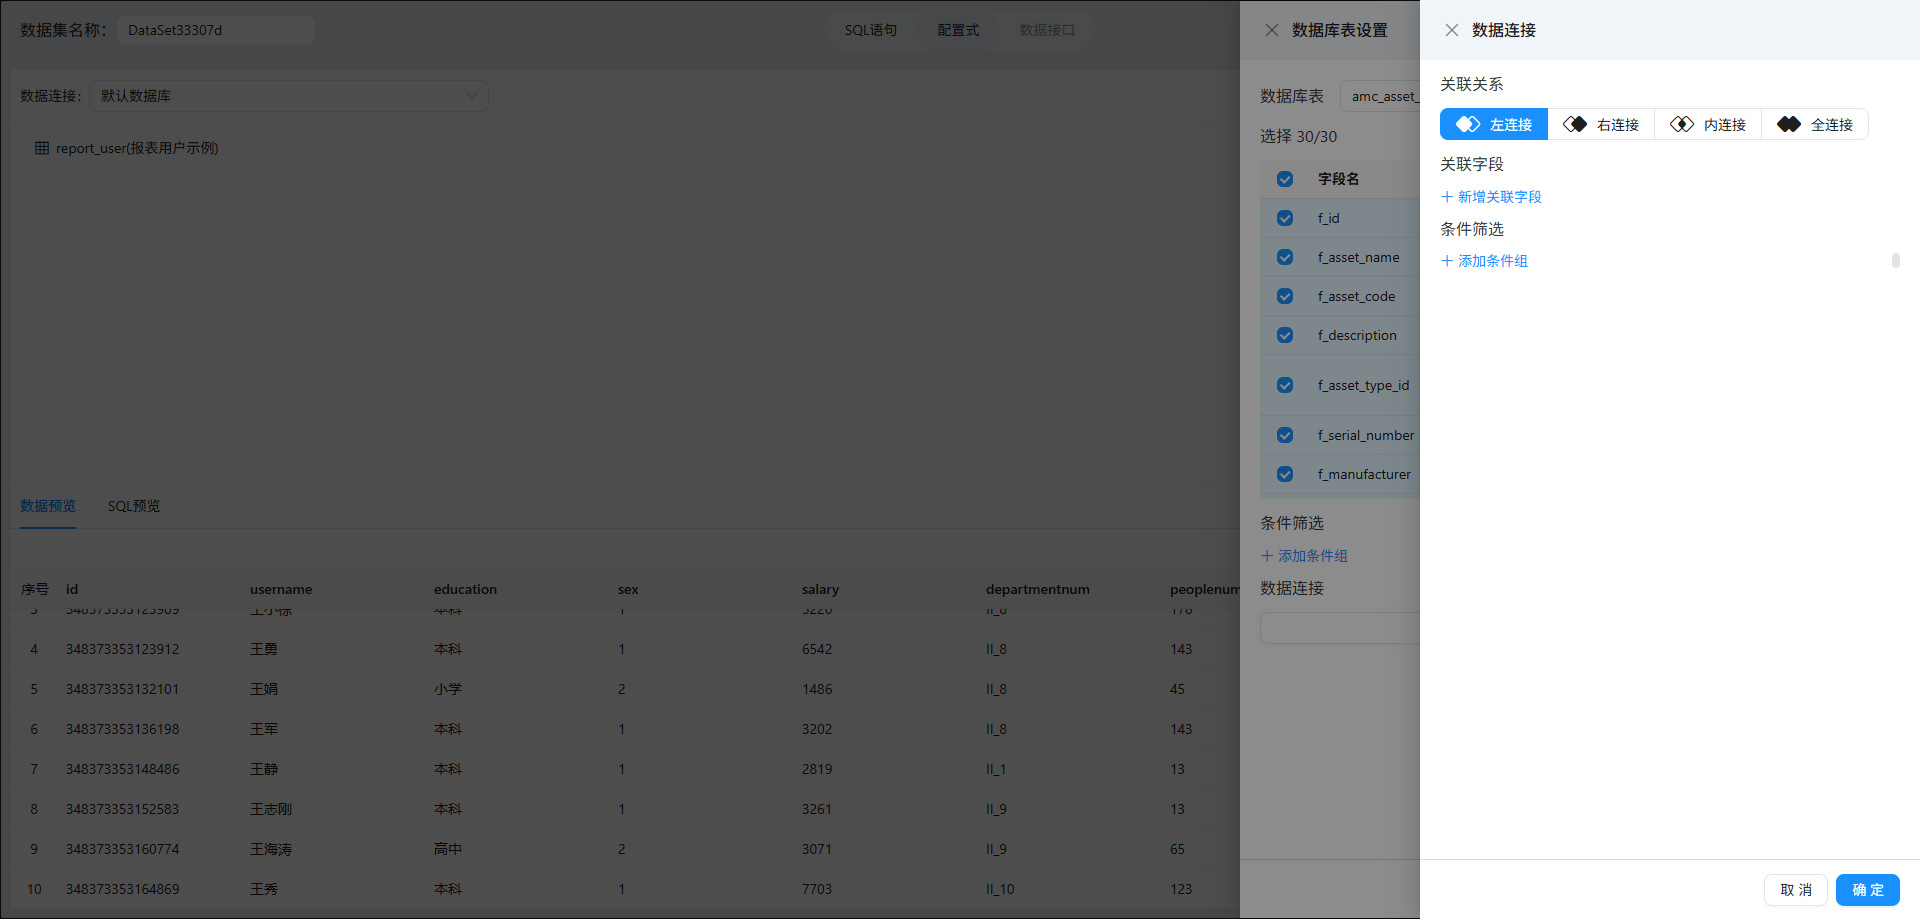Click the left join icon
The width and height of the screenshot is (1920, 919).
pyautogui.click(x=1468, y=124)
